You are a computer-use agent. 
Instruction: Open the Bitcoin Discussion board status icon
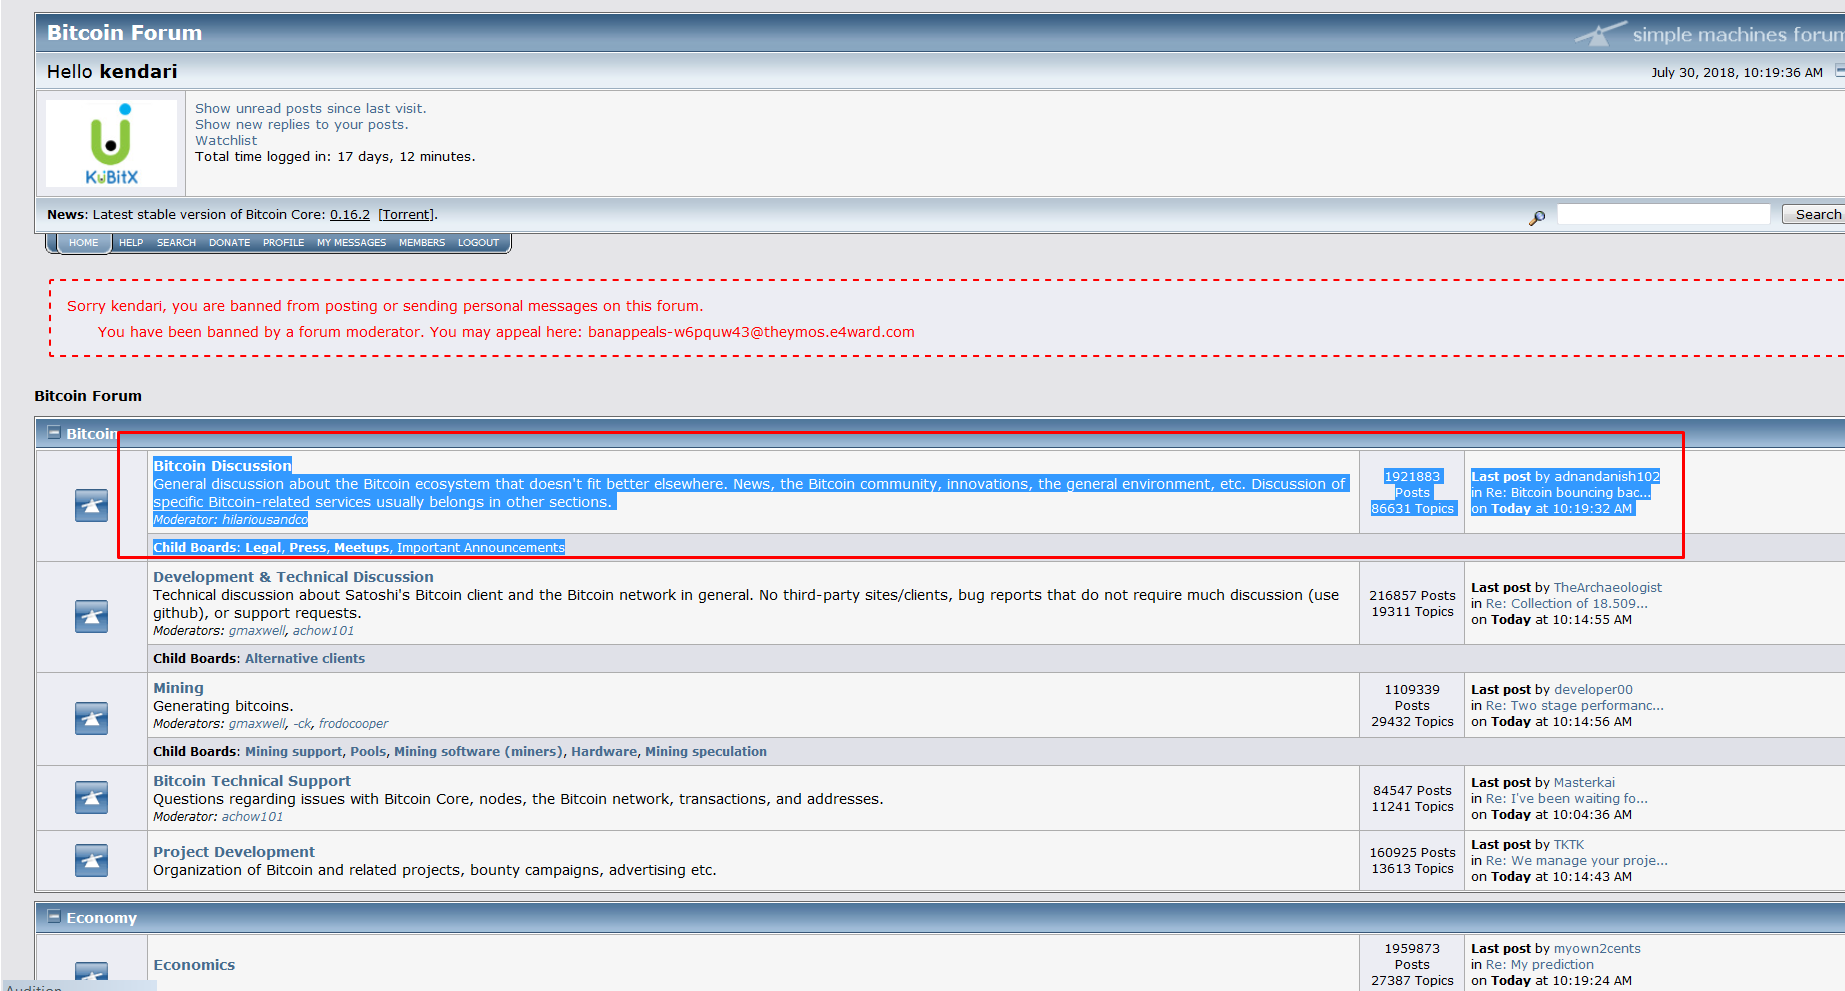pos(91,505)
